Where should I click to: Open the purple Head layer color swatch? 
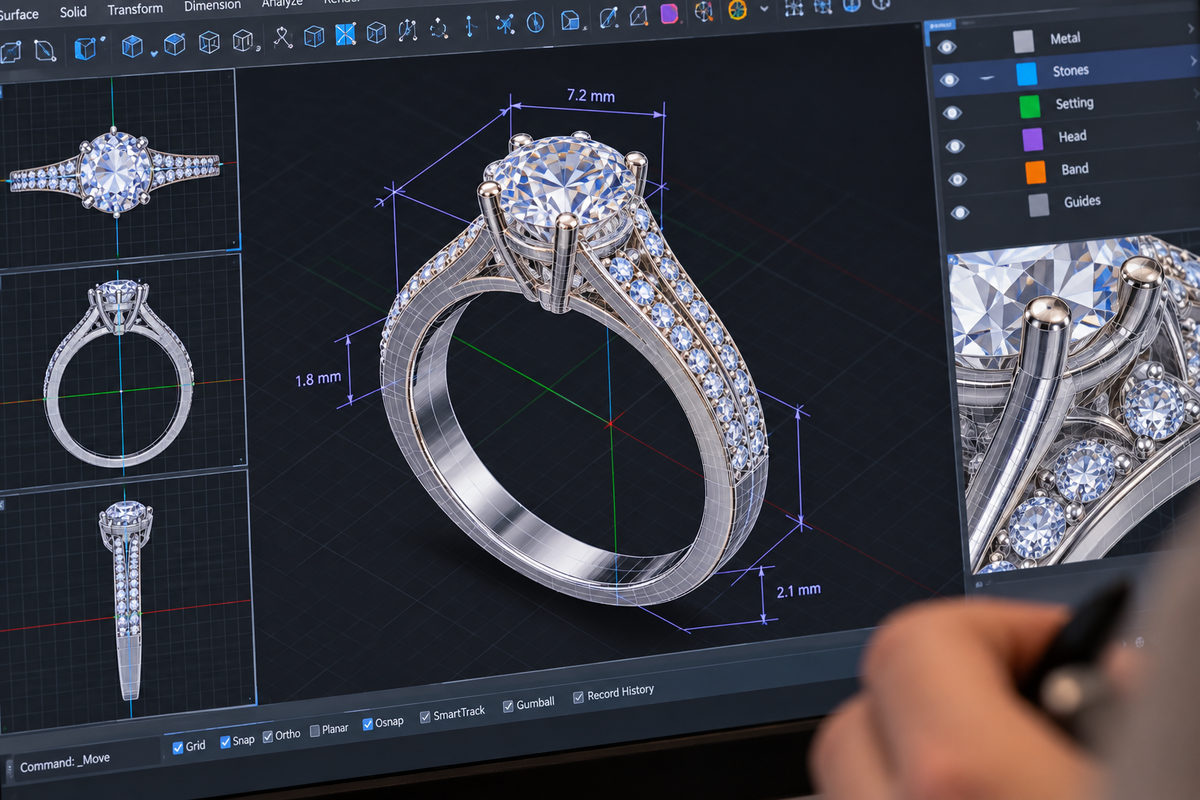point(1032,139)
